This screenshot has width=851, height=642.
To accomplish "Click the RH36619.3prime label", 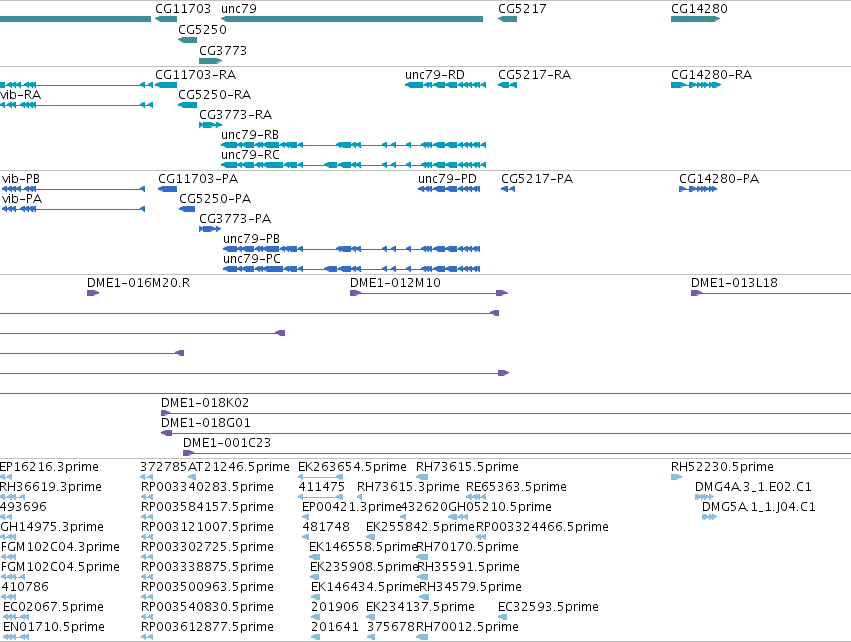I will (x=50, y=487).
